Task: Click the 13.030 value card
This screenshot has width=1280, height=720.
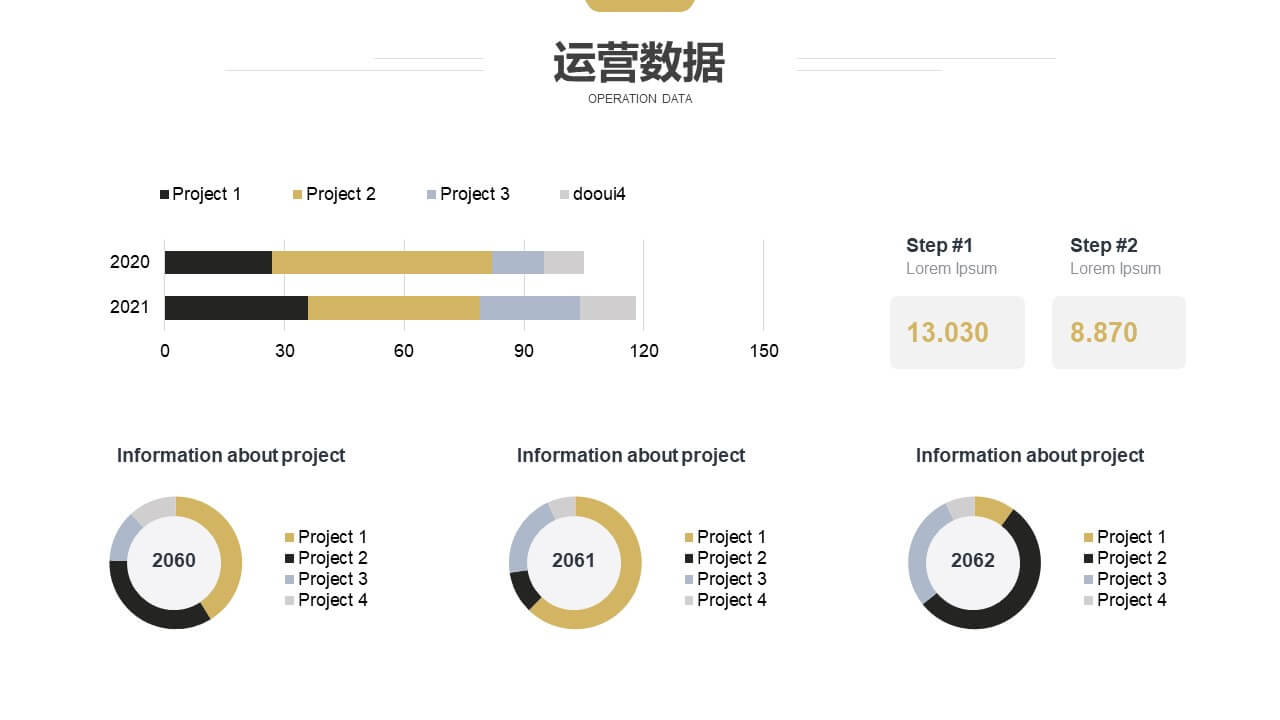Action: pyautogui.click(x=957, y=332)
